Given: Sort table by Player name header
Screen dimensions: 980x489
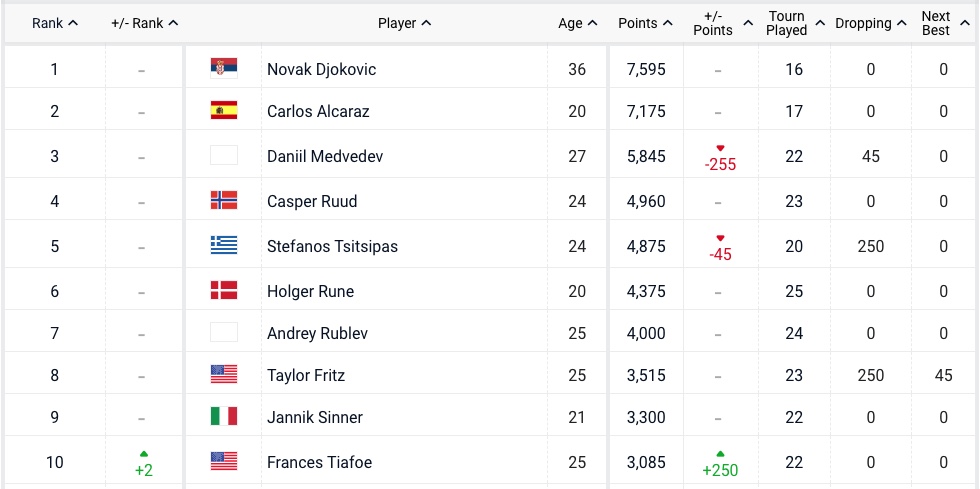Looking at the screenshot, I should 404,23.
